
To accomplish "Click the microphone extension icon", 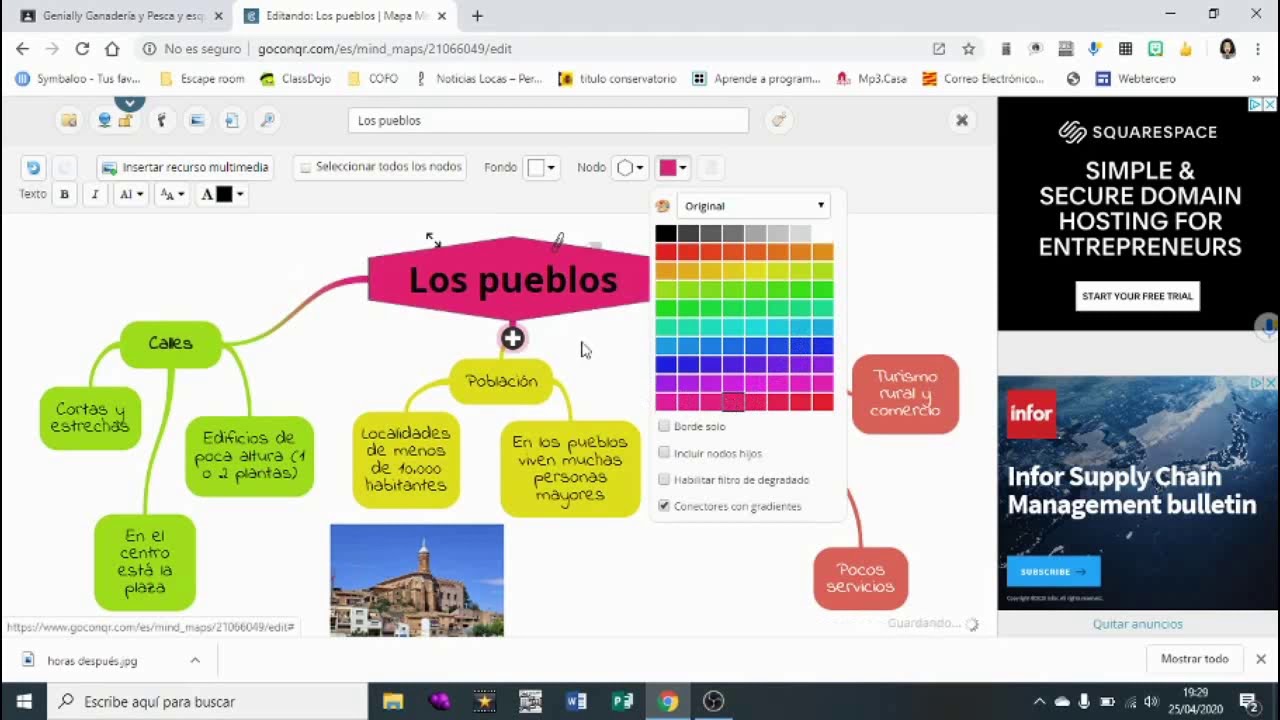I will pyautogui.click(x=1095, y=48).
